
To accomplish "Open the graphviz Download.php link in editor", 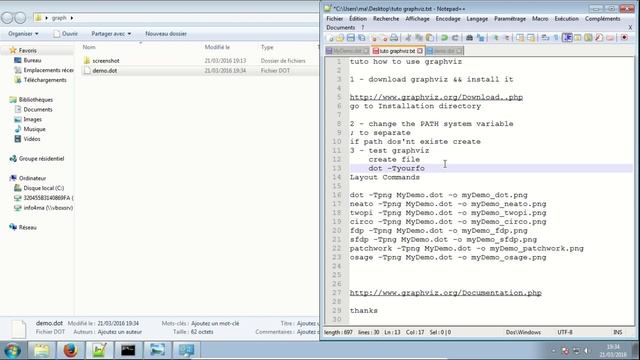I will coord(436,97).
